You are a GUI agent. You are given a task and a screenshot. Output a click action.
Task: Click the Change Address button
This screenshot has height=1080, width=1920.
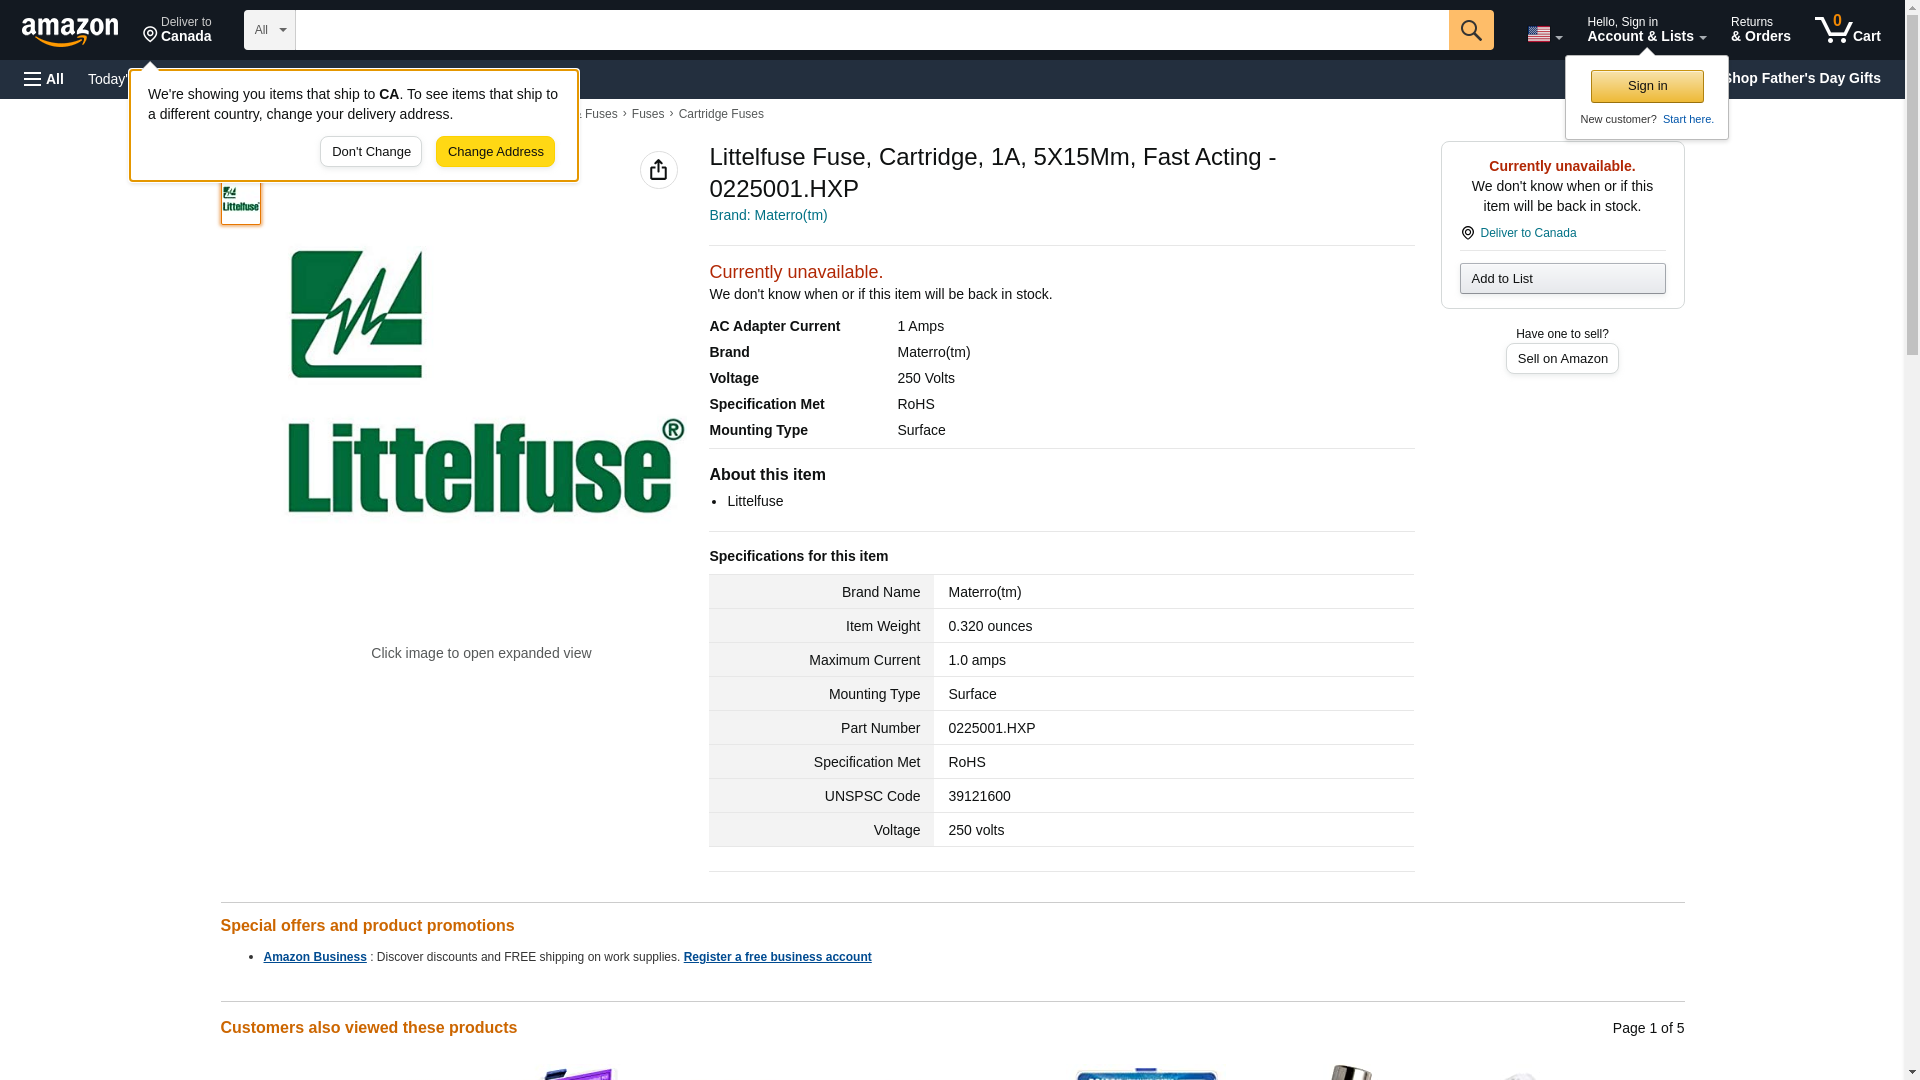[x=495, y=152]
